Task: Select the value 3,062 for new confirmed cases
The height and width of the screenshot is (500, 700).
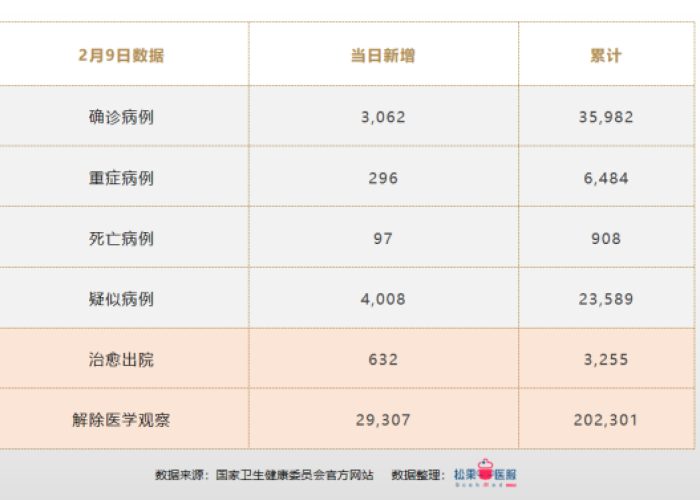Action: 383,117
